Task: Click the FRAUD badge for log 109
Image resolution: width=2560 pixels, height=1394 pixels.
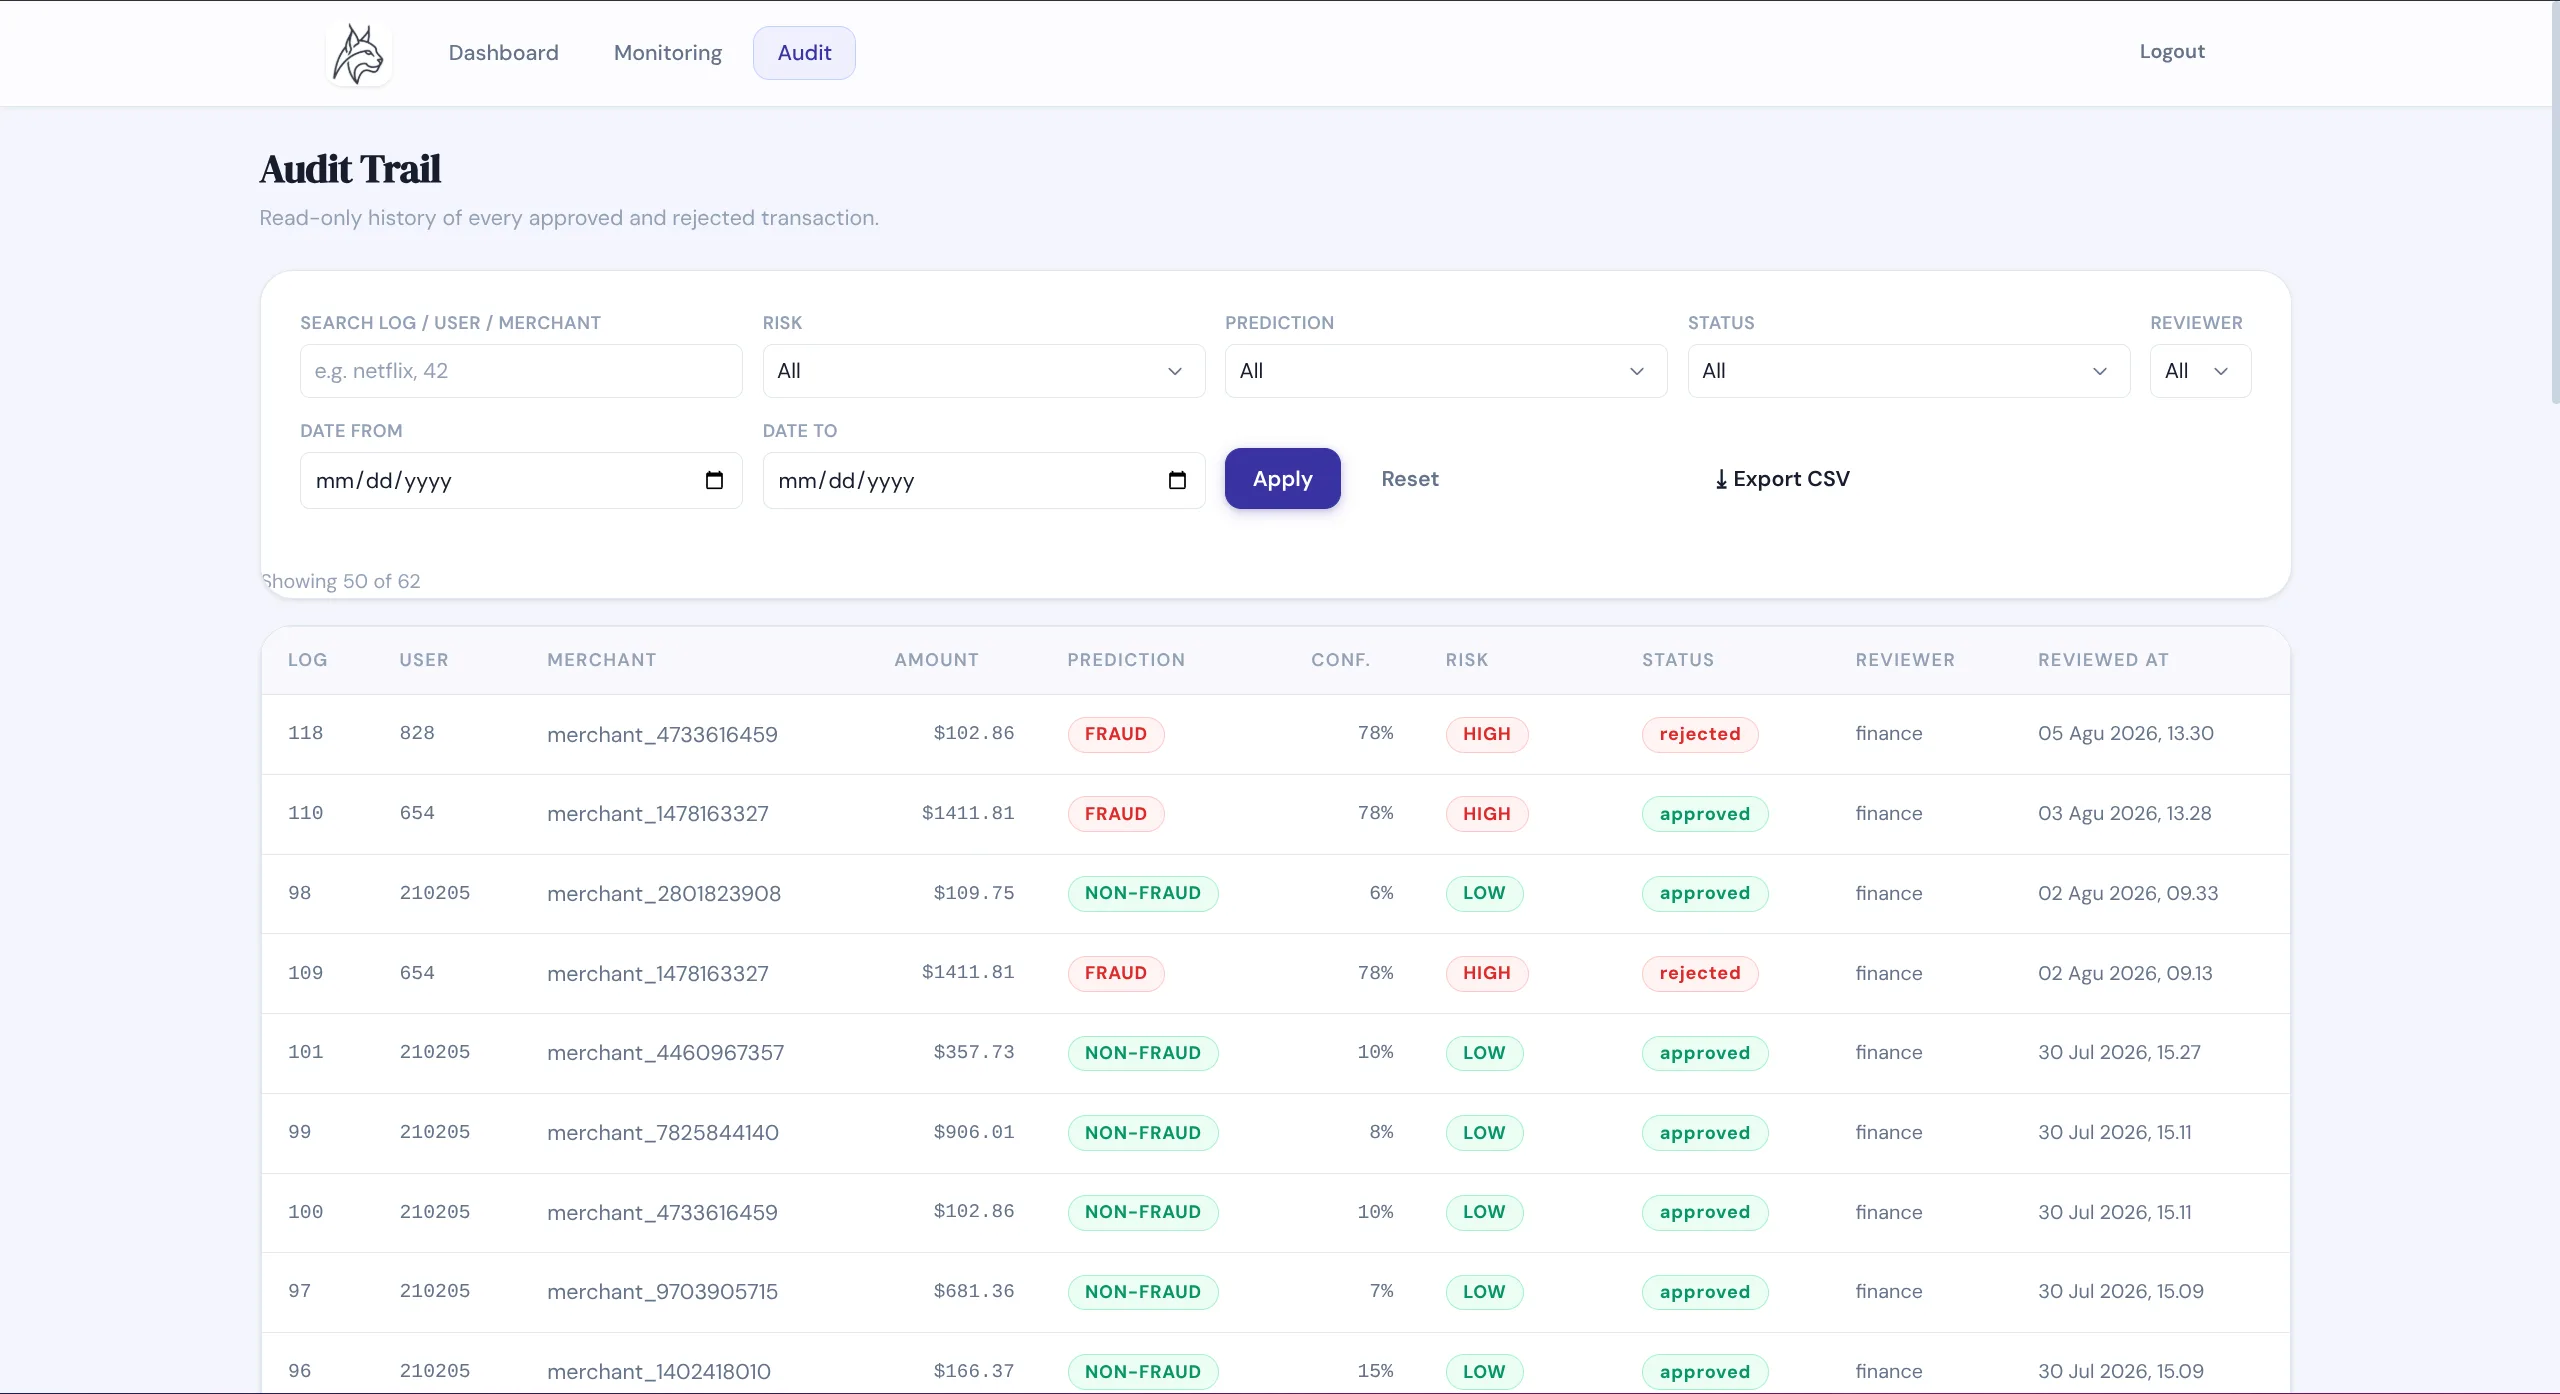Action: point(1115,973)
